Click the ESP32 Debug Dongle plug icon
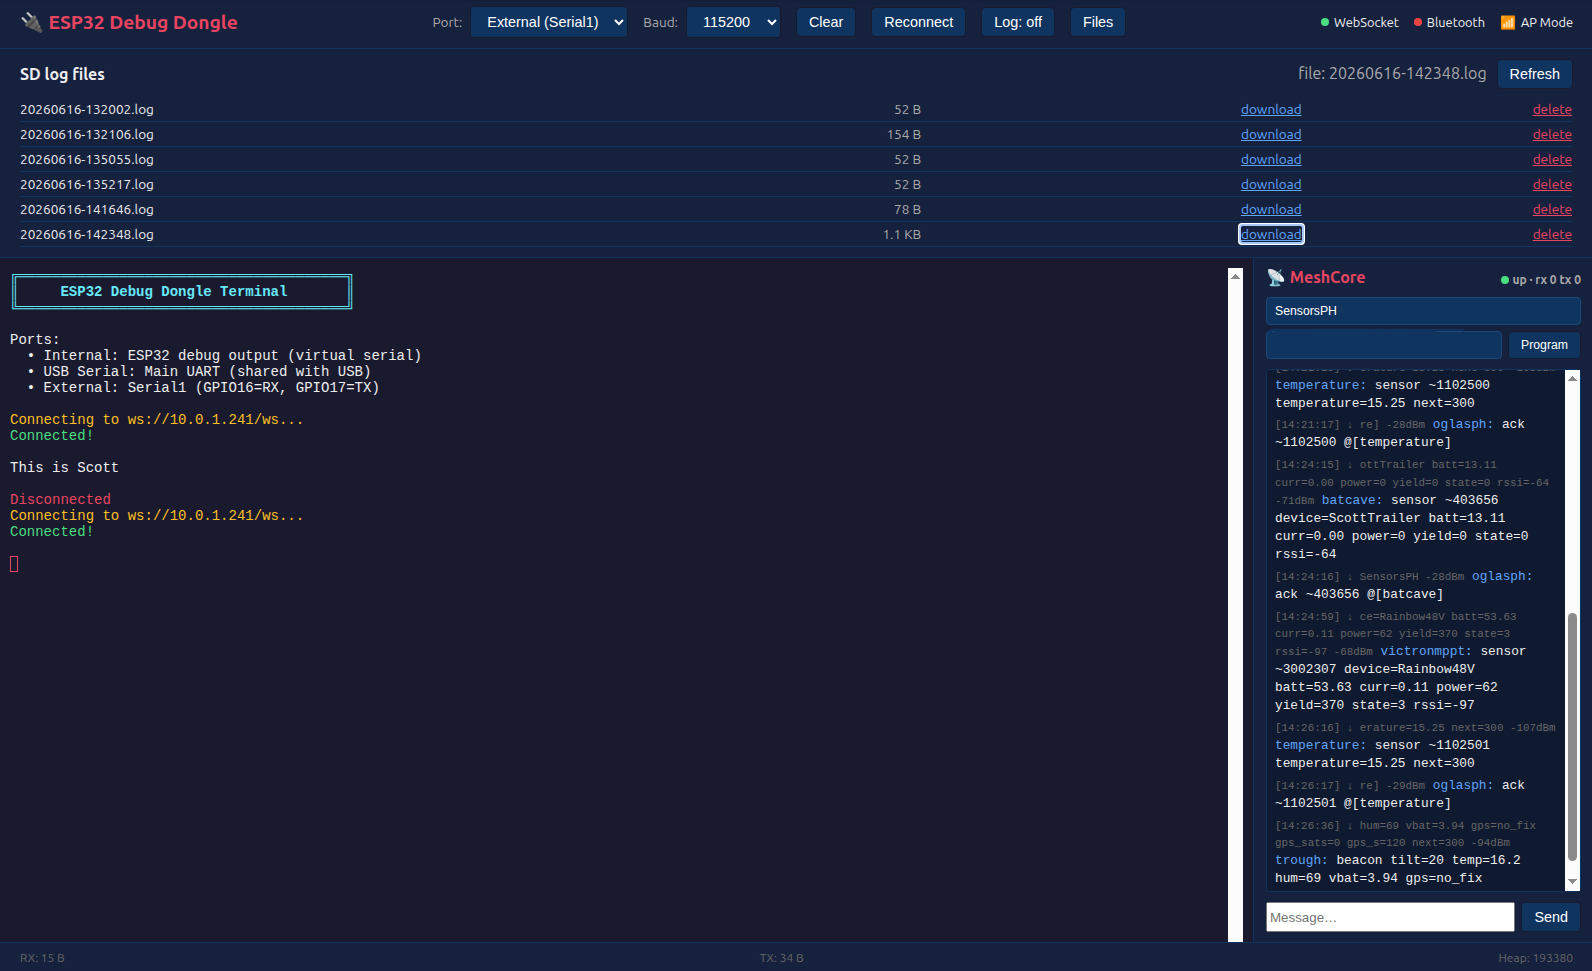Image resolution: width=1592 pixels, height=971 pixels. [32, 22]
